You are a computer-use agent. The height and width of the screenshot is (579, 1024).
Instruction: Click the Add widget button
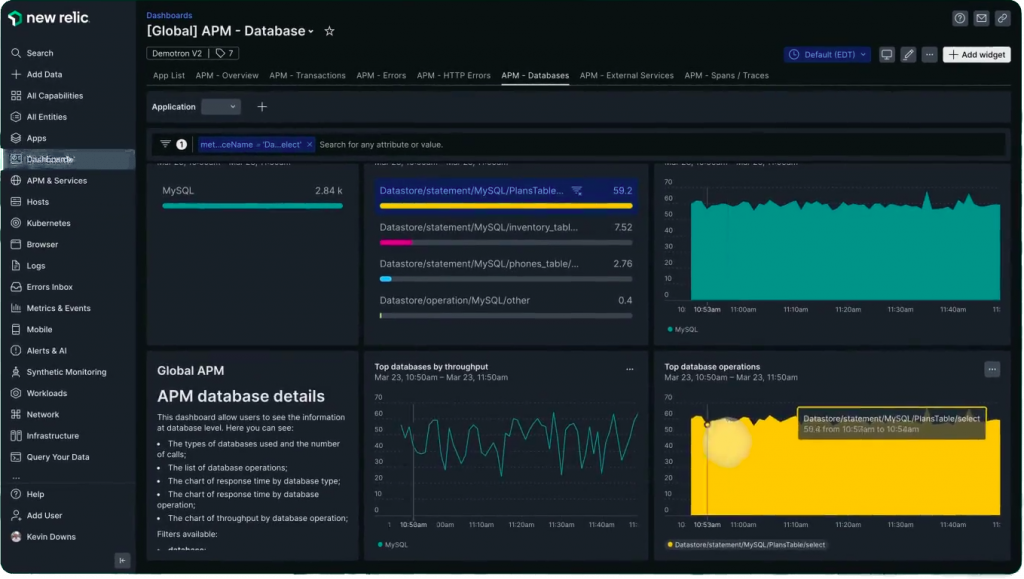pyautogui.click(x=975, y=55)
